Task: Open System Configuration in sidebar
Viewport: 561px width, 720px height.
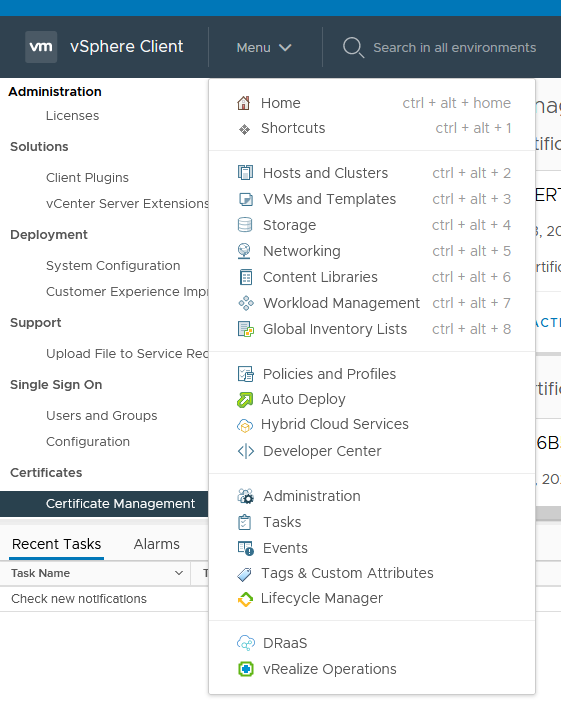Action: click(x=113, y=265)
